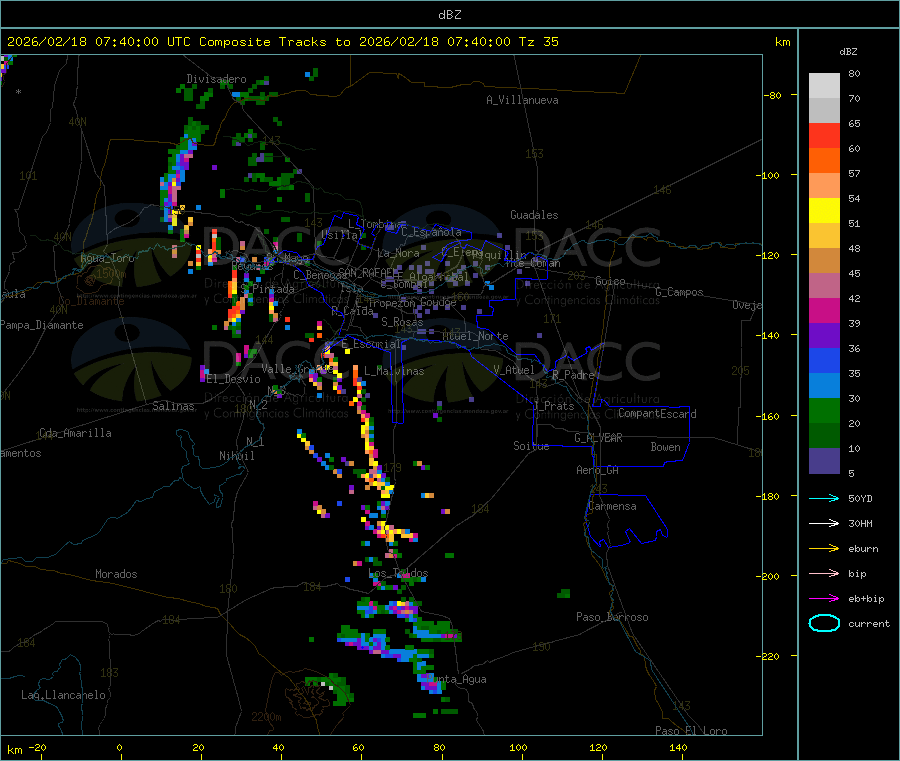Click the Paso_Barroso label
Viewport: 900px width, 761px height.
tap(612, 618)
